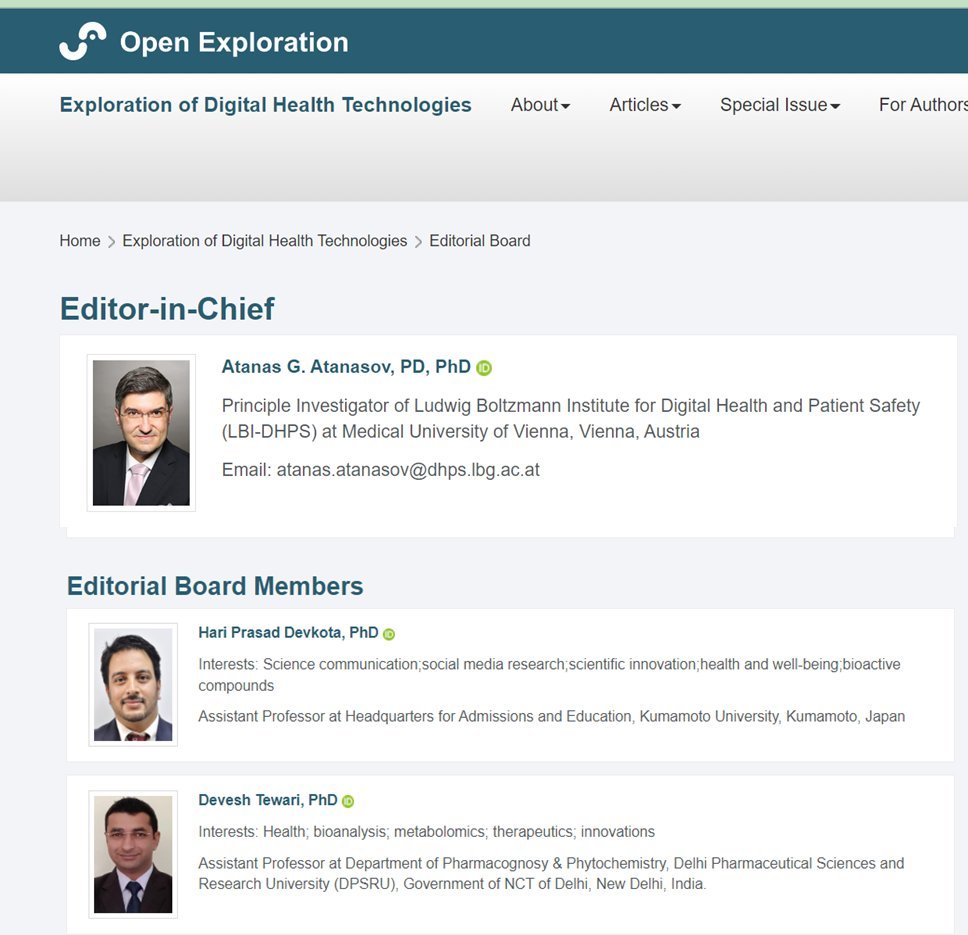968x935 pixels.
Task: Click the Editorial Board Members heading
Action: tap(215, 586)
